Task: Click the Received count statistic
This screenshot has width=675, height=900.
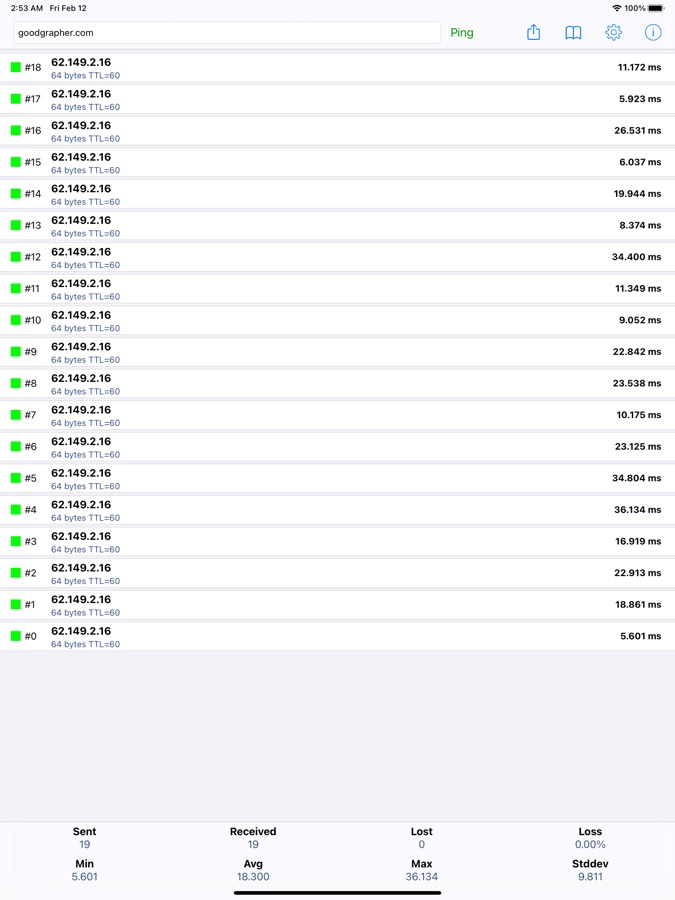Action: [253, 838]
